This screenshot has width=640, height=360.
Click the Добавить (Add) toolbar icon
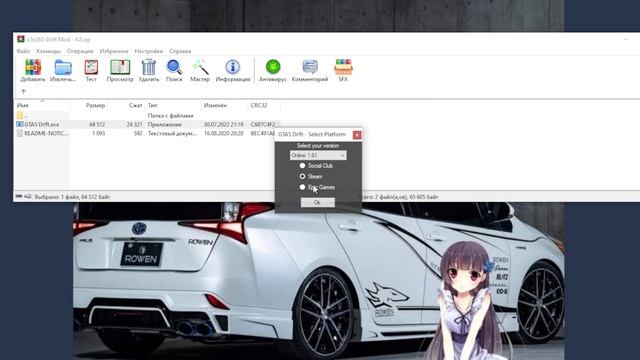(33, 67)
